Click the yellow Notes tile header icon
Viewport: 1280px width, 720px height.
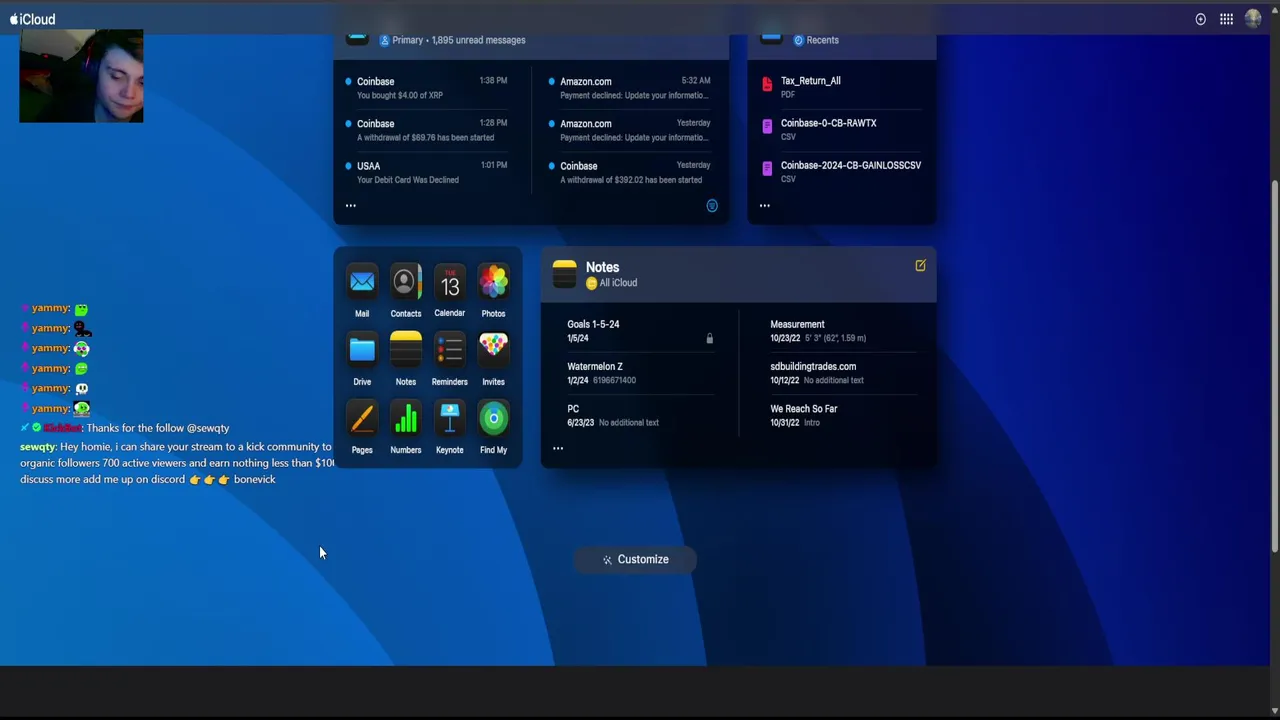point(564,274)
